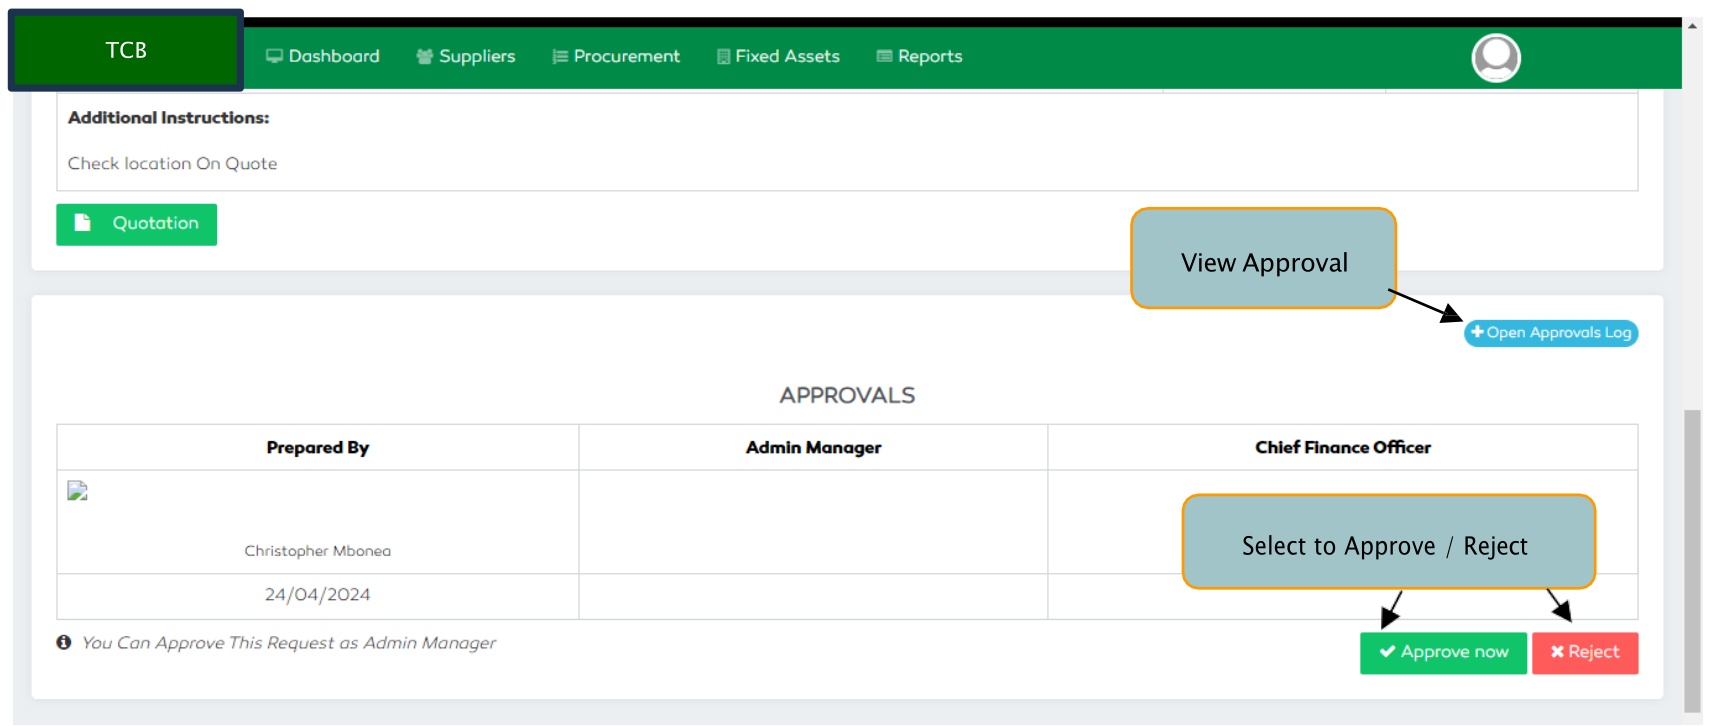Open the Reports menu item
This screenshot has width=1711, height=726.
click(919, 56)
